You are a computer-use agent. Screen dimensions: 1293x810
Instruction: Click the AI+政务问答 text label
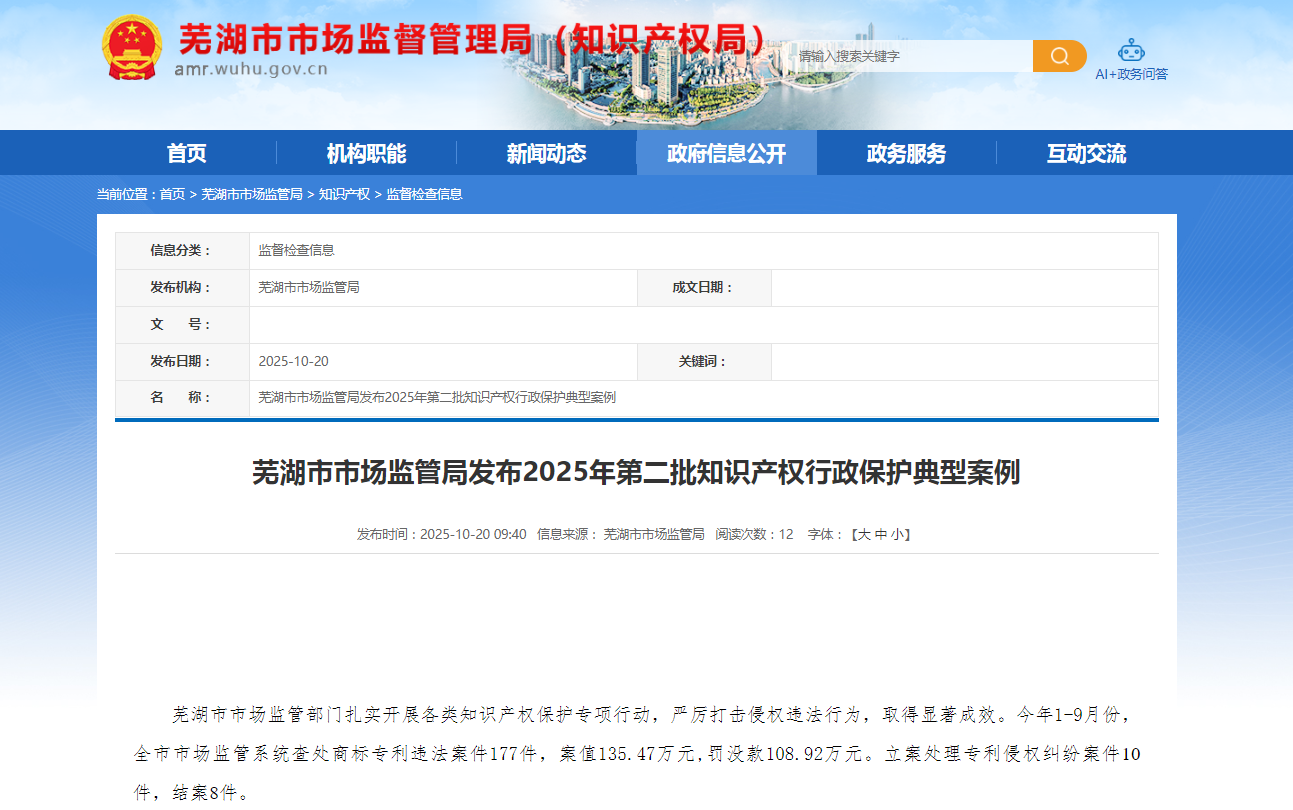point(1131,74)
